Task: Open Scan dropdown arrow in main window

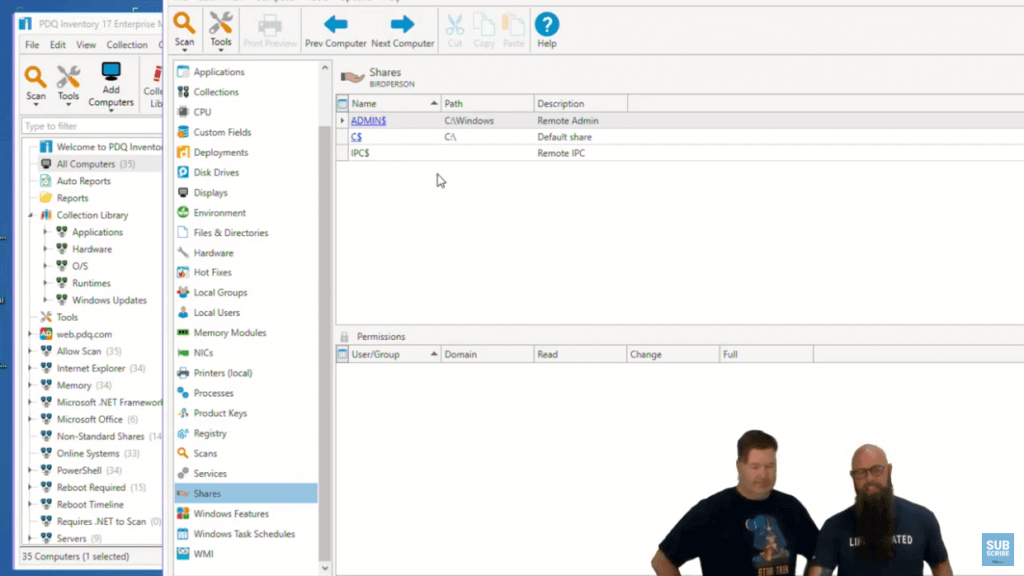Action: tap(36, 104)
